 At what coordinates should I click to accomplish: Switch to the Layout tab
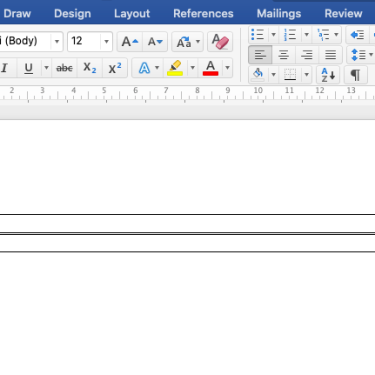(x=132, y=14)
